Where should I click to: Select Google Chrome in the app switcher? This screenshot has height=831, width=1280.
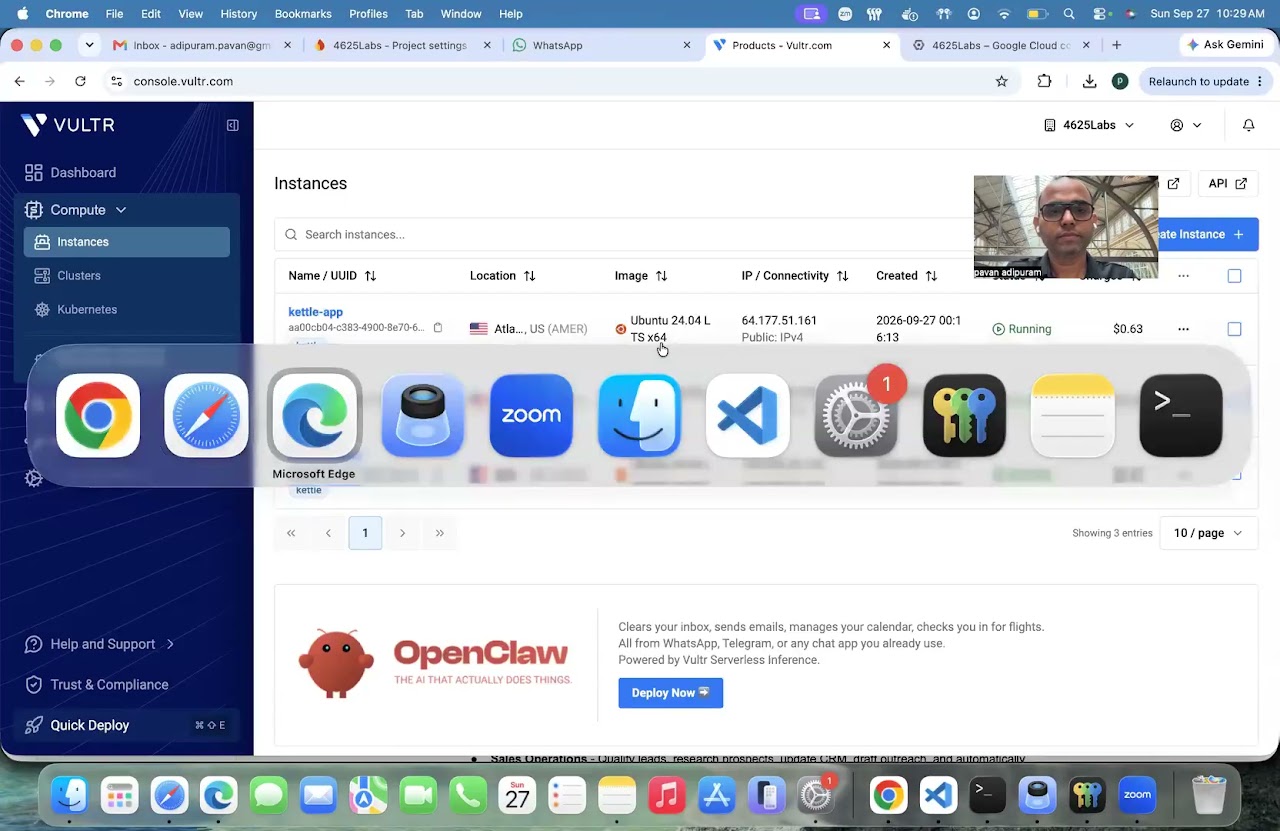coord(98,415)
